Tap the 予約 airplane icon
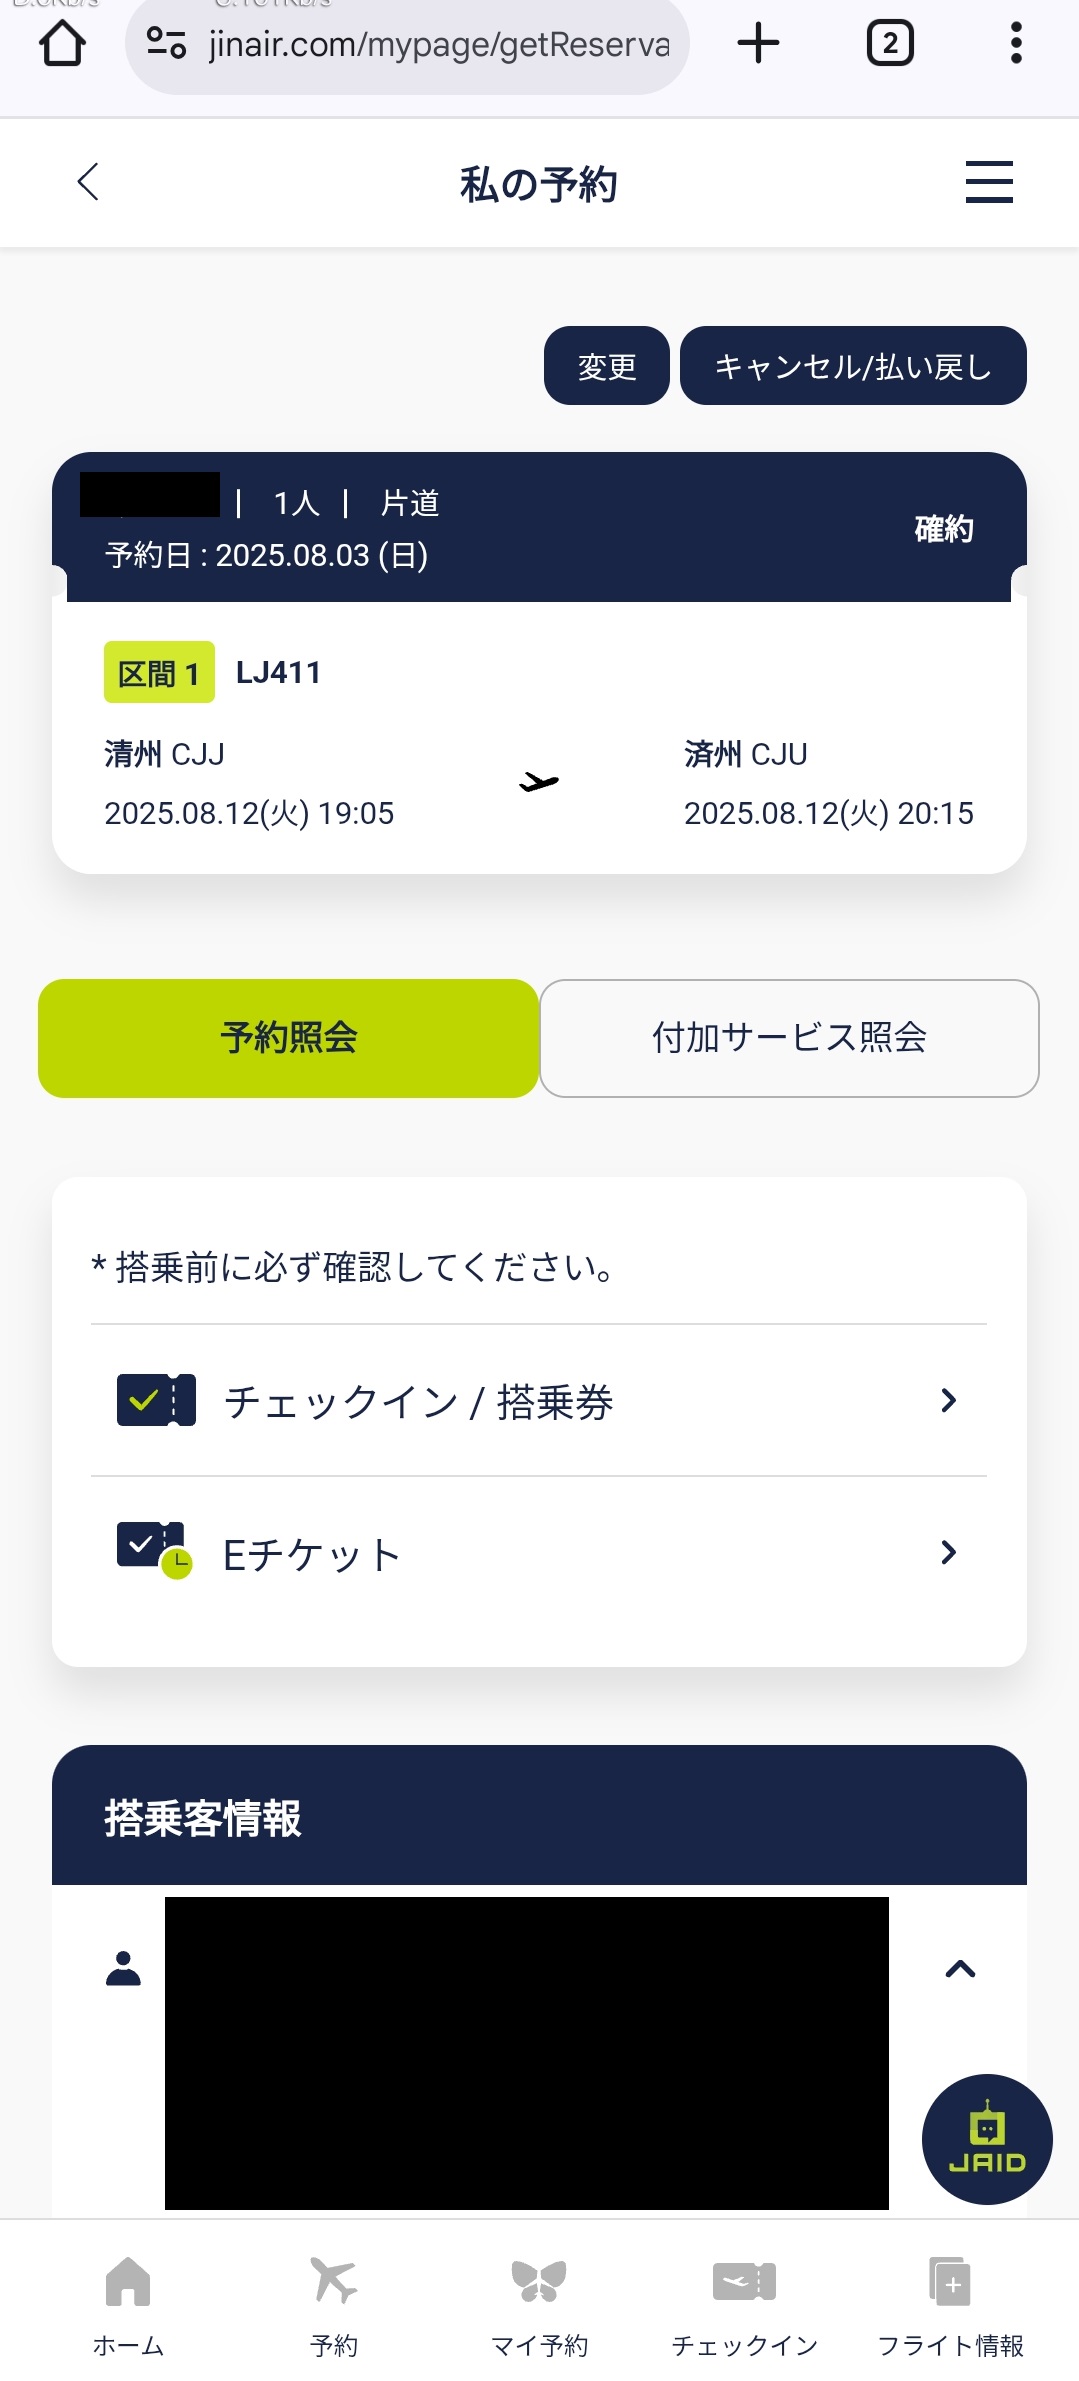 (x=333, y=2281)
